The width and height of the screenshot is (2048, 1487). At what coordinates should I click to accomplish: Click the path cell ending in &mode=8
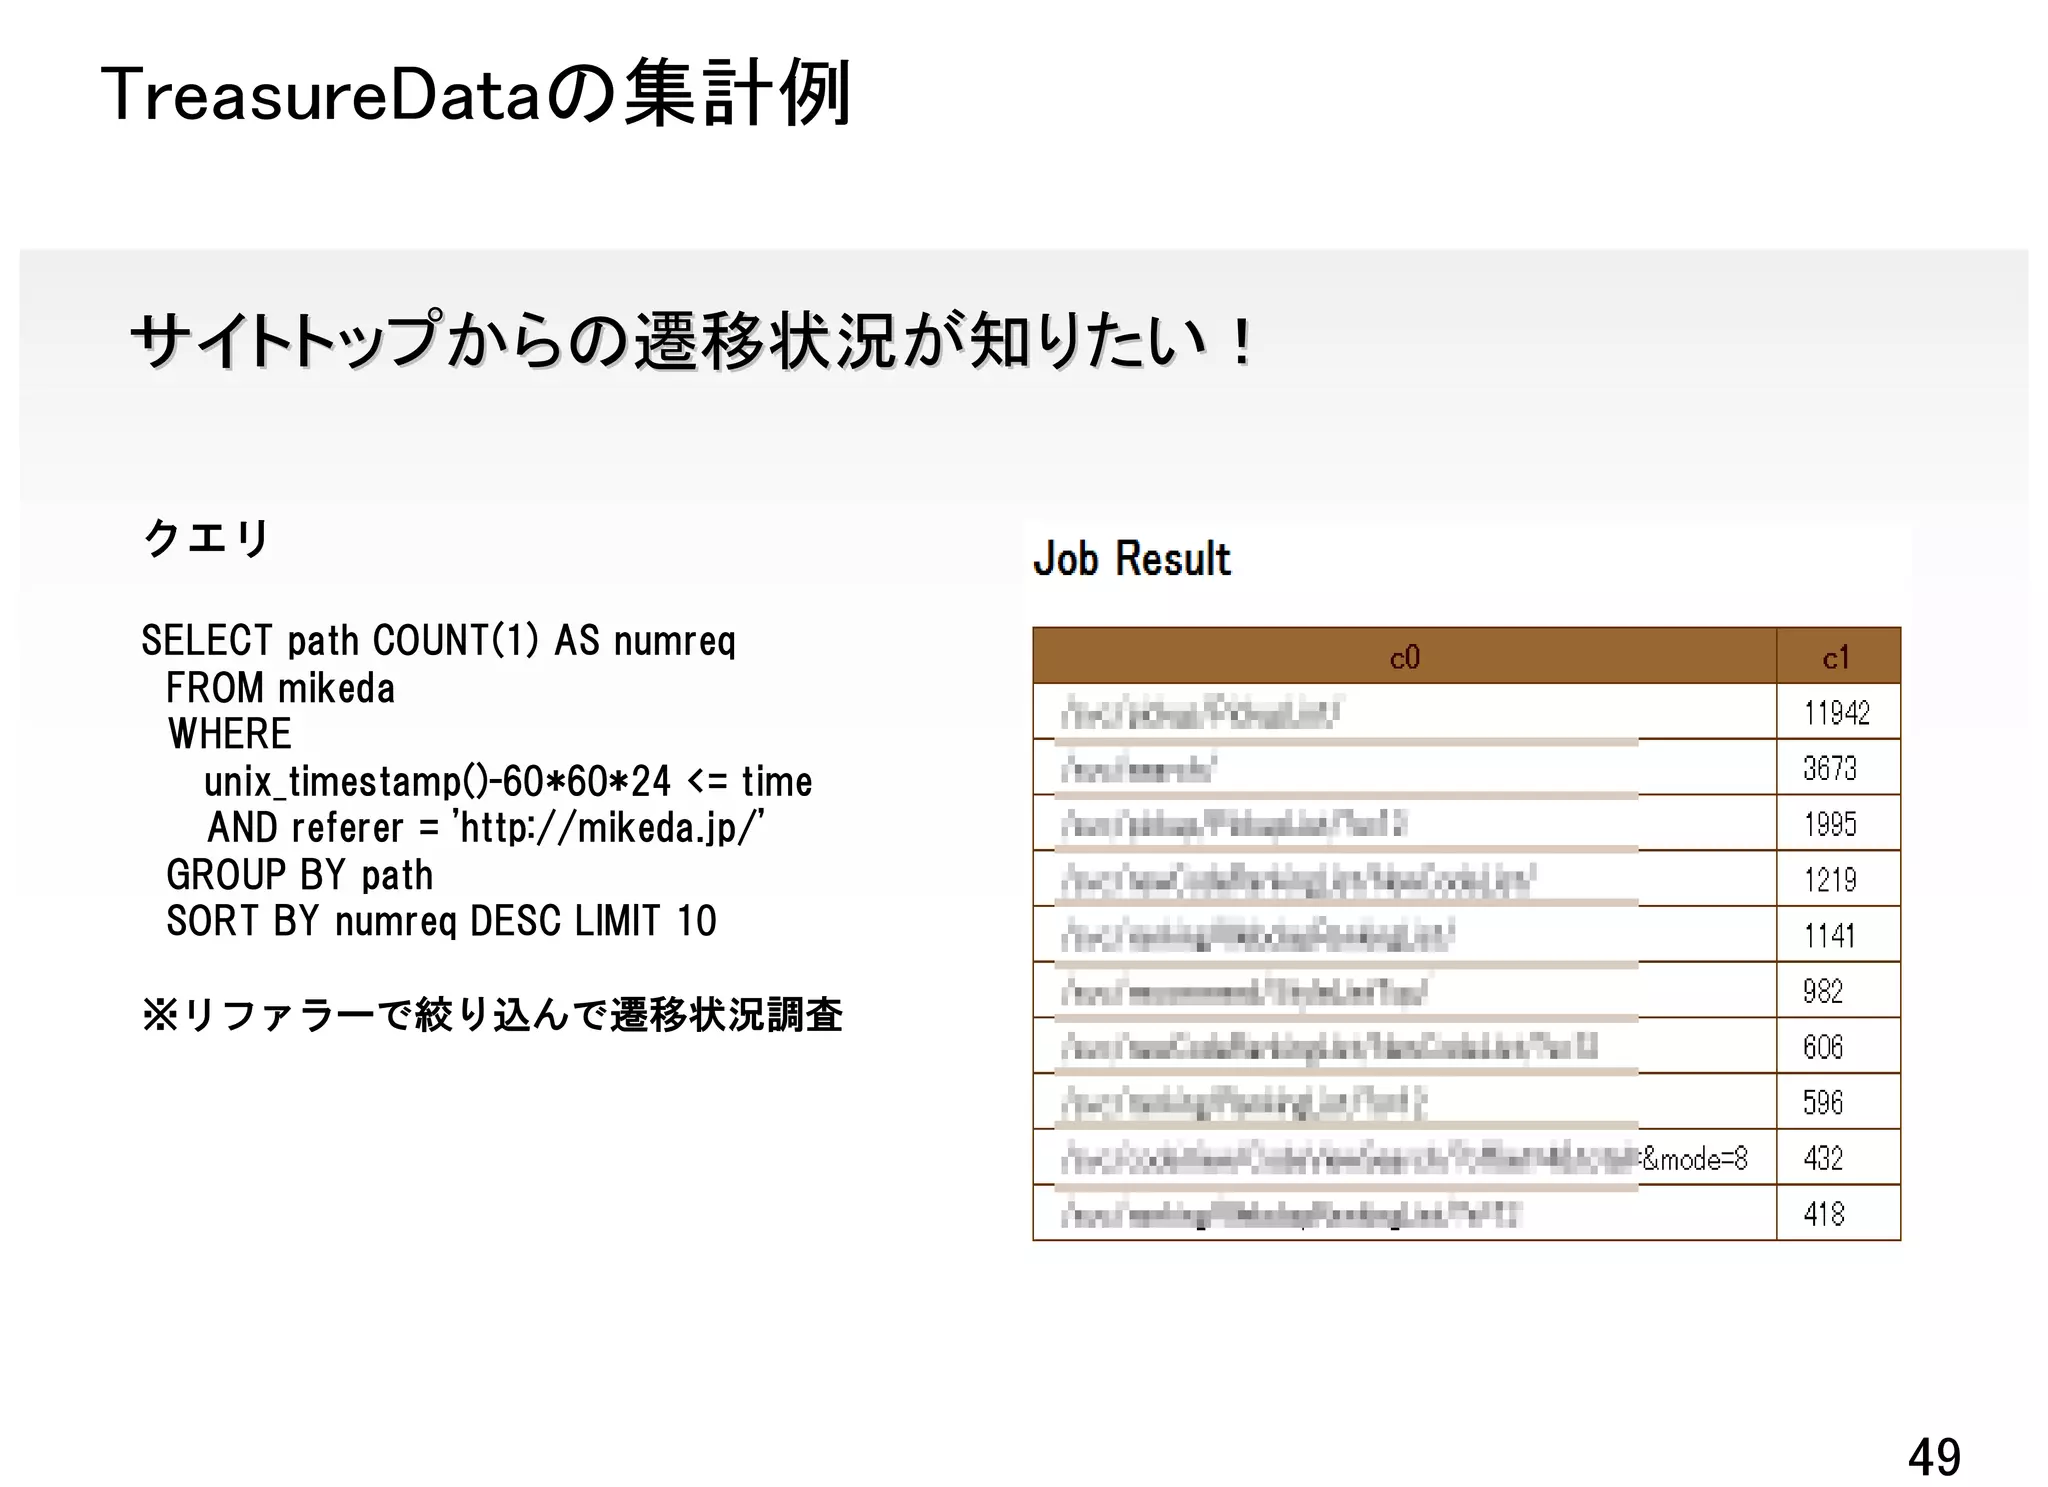[x=1405, y=1158]
